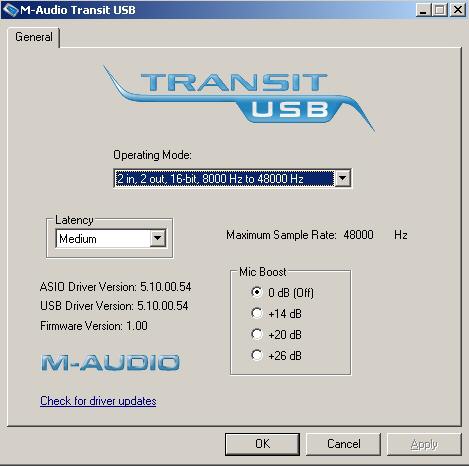Click the Maximum Sample Rate value 48000
This screenshot has width=469, height=466.
358,235
